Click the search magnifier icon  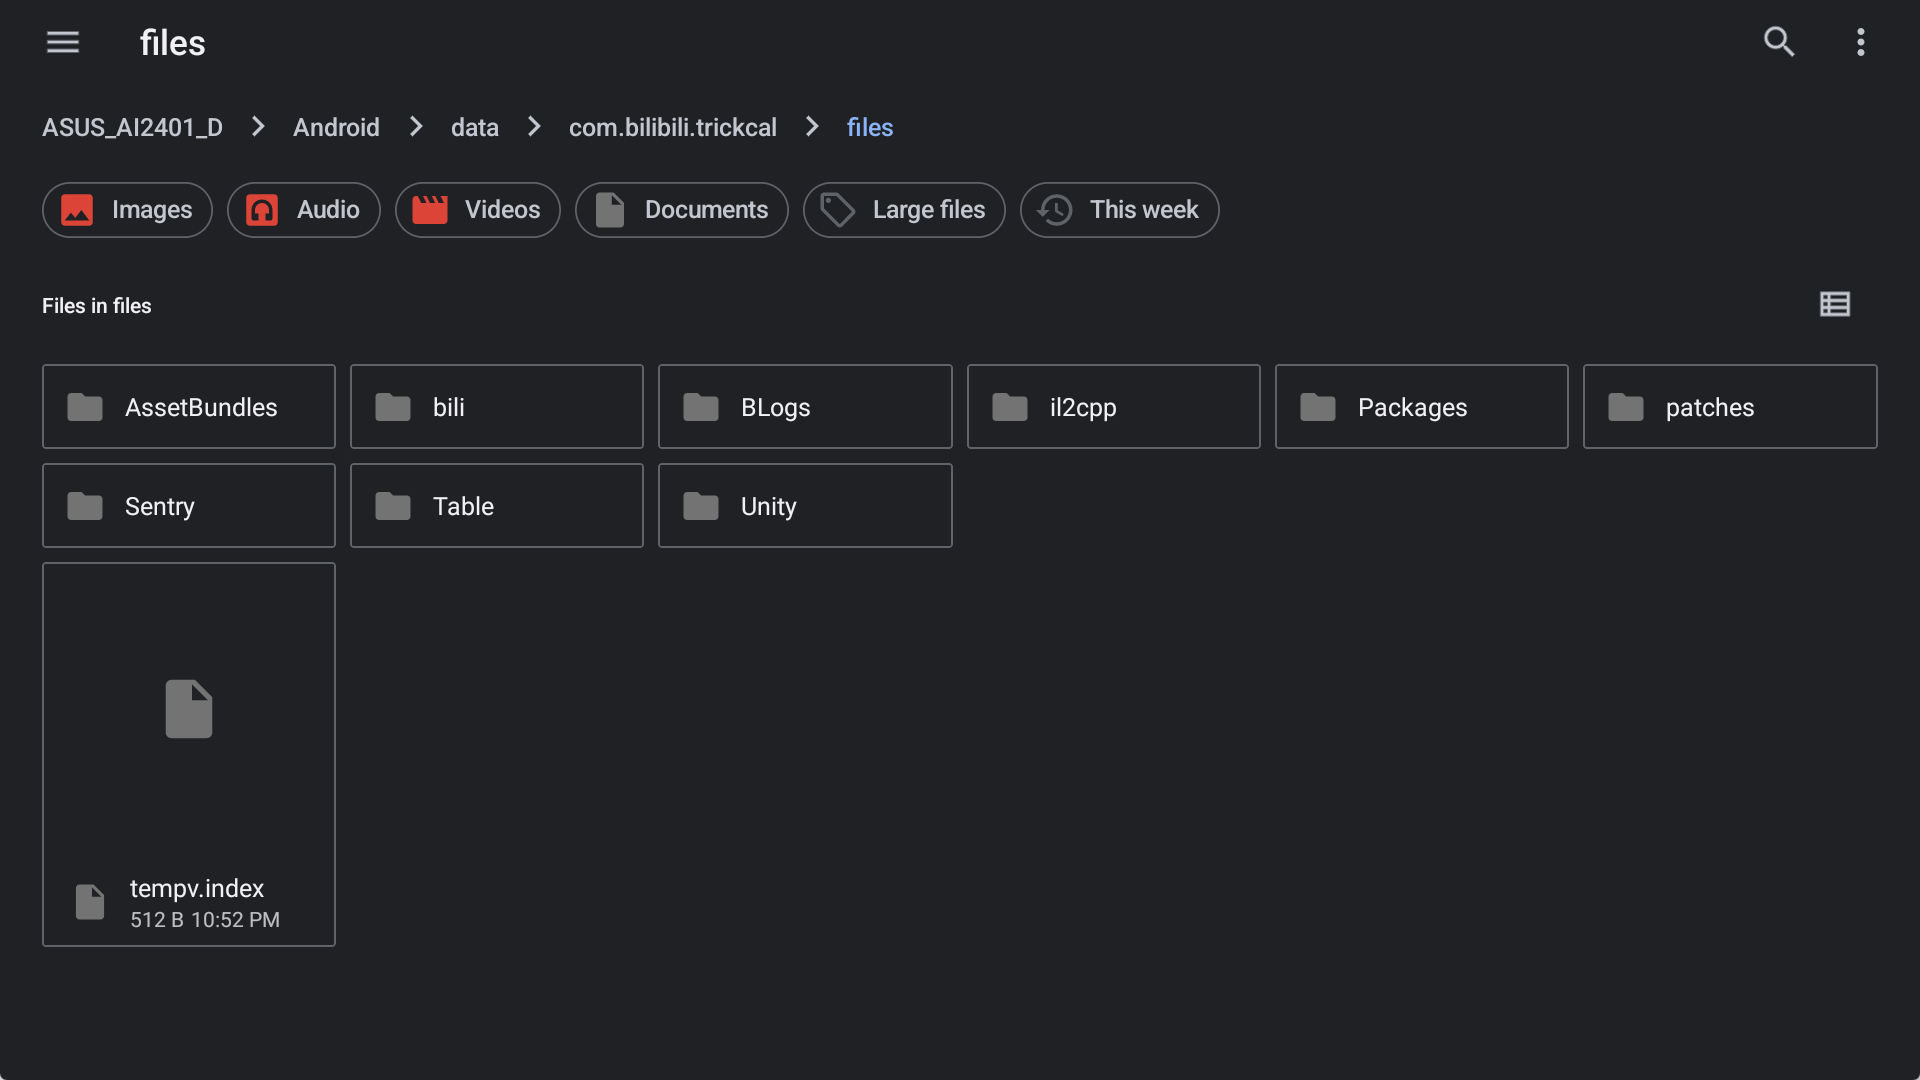pos(1778,42)
